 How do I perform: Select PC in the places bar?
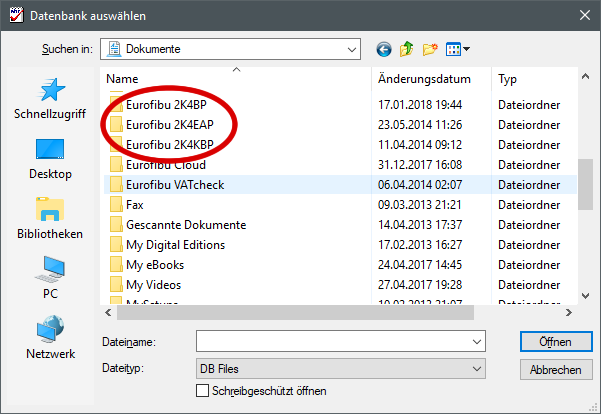tap(50, 278)
